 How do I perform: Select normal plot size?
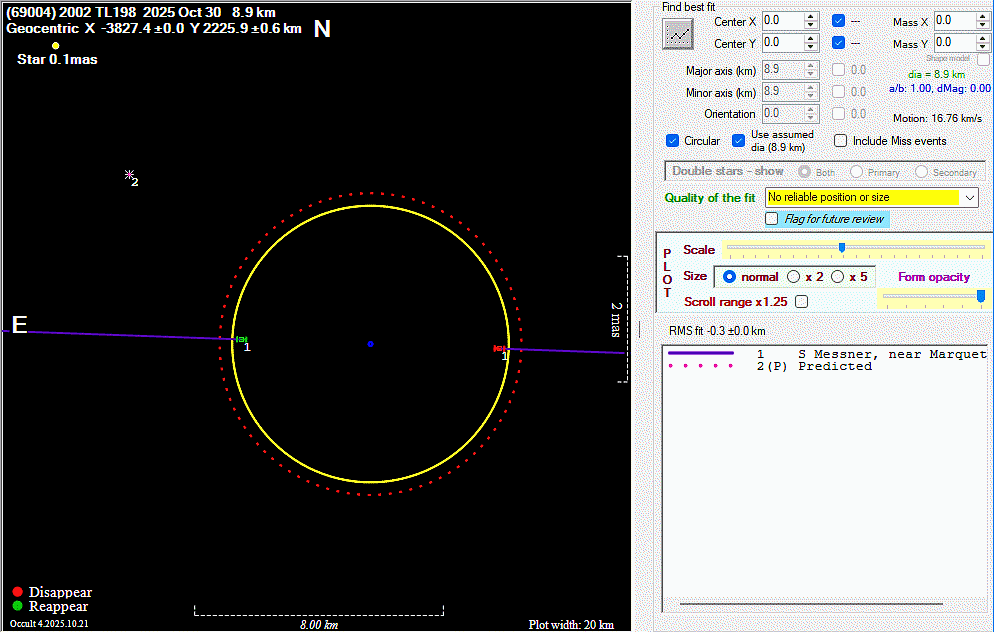coord(729,277)
